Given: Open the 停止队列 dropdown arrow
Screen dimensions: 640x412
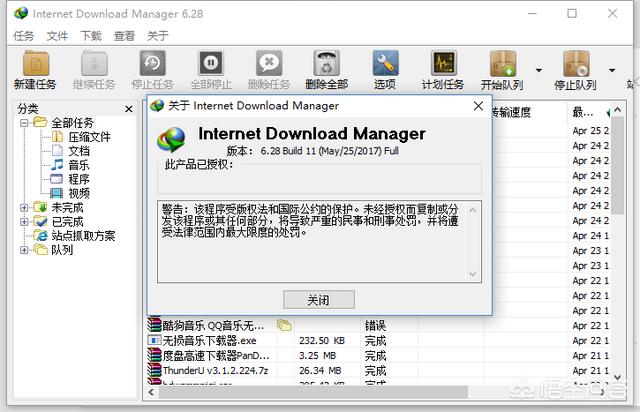Looking at the screenshot, I should [612, 70].
